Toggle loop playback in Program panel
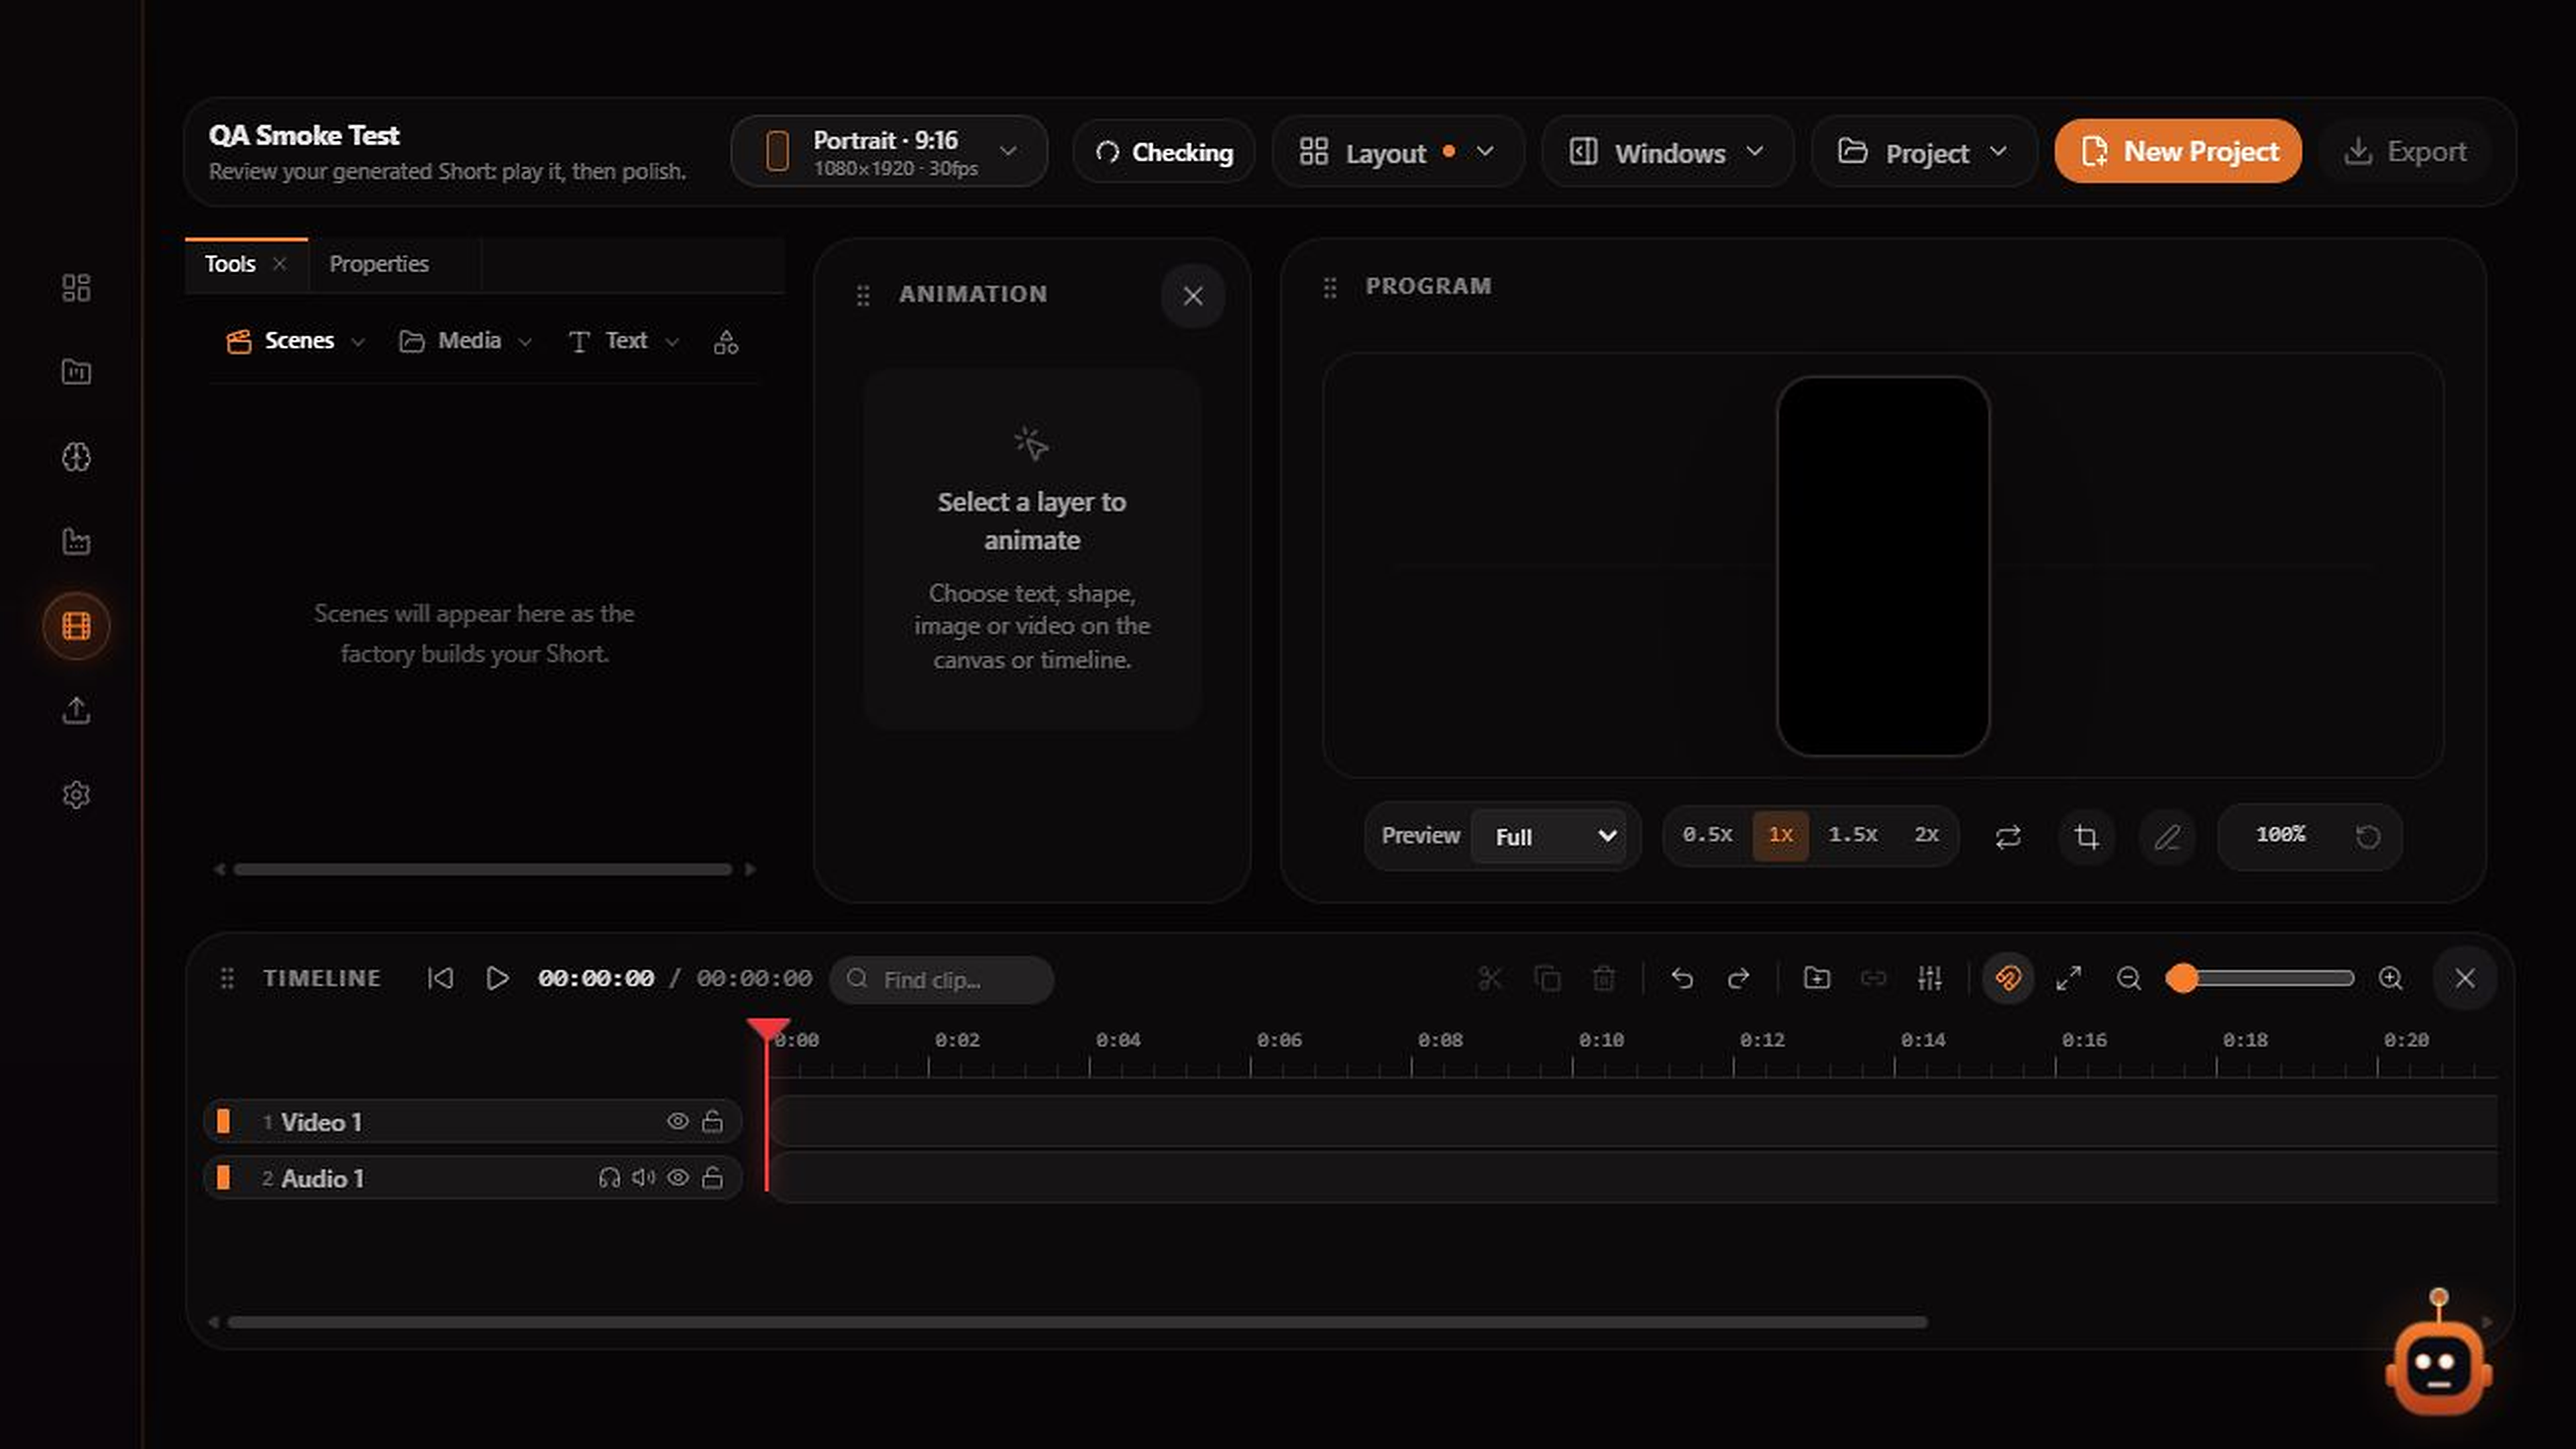The image size is (2576, 1449). (2008, 836)
